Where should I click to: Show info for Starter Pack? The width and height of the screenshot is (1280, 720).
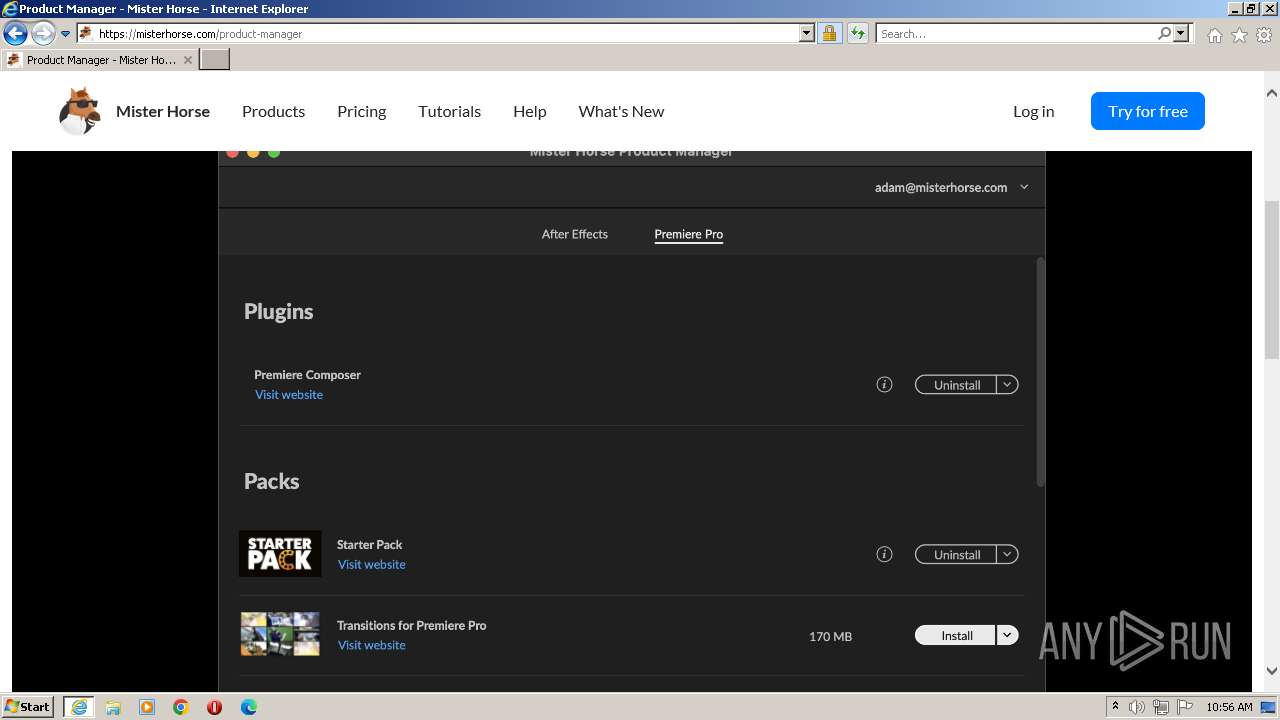tap(884, 554)
